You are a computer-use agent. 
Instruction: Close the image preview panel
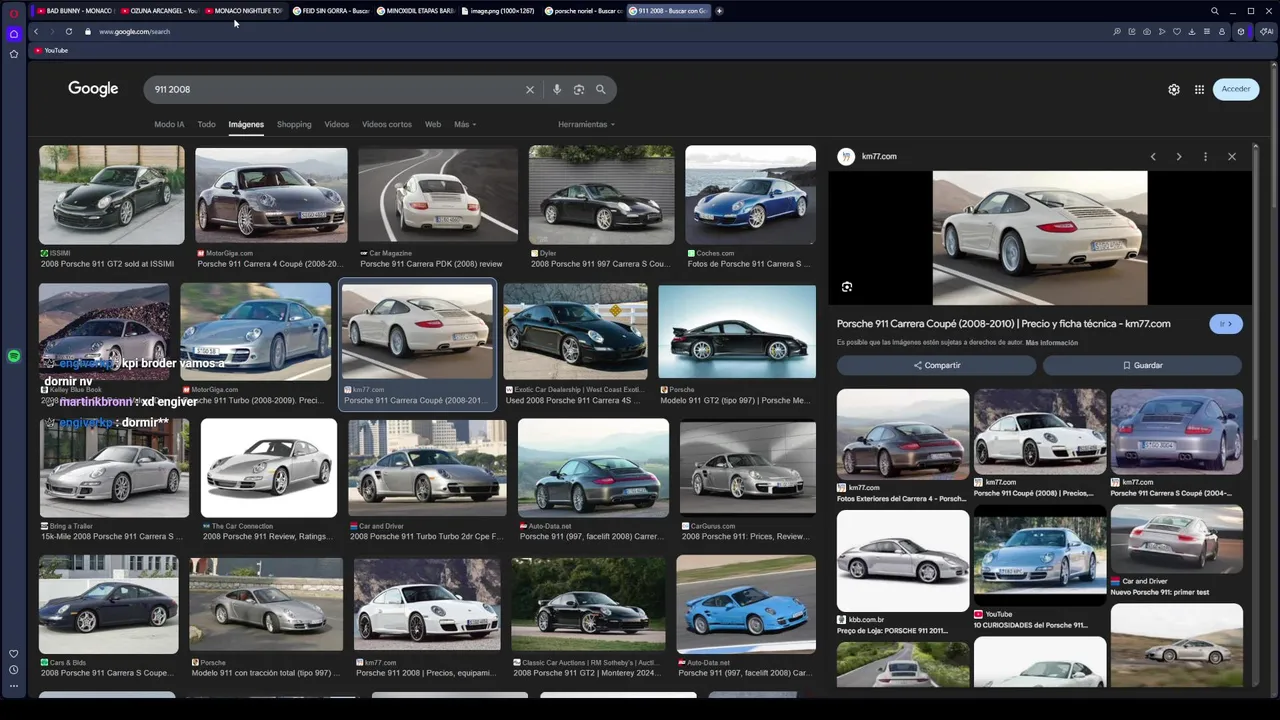coord(1232,156)
